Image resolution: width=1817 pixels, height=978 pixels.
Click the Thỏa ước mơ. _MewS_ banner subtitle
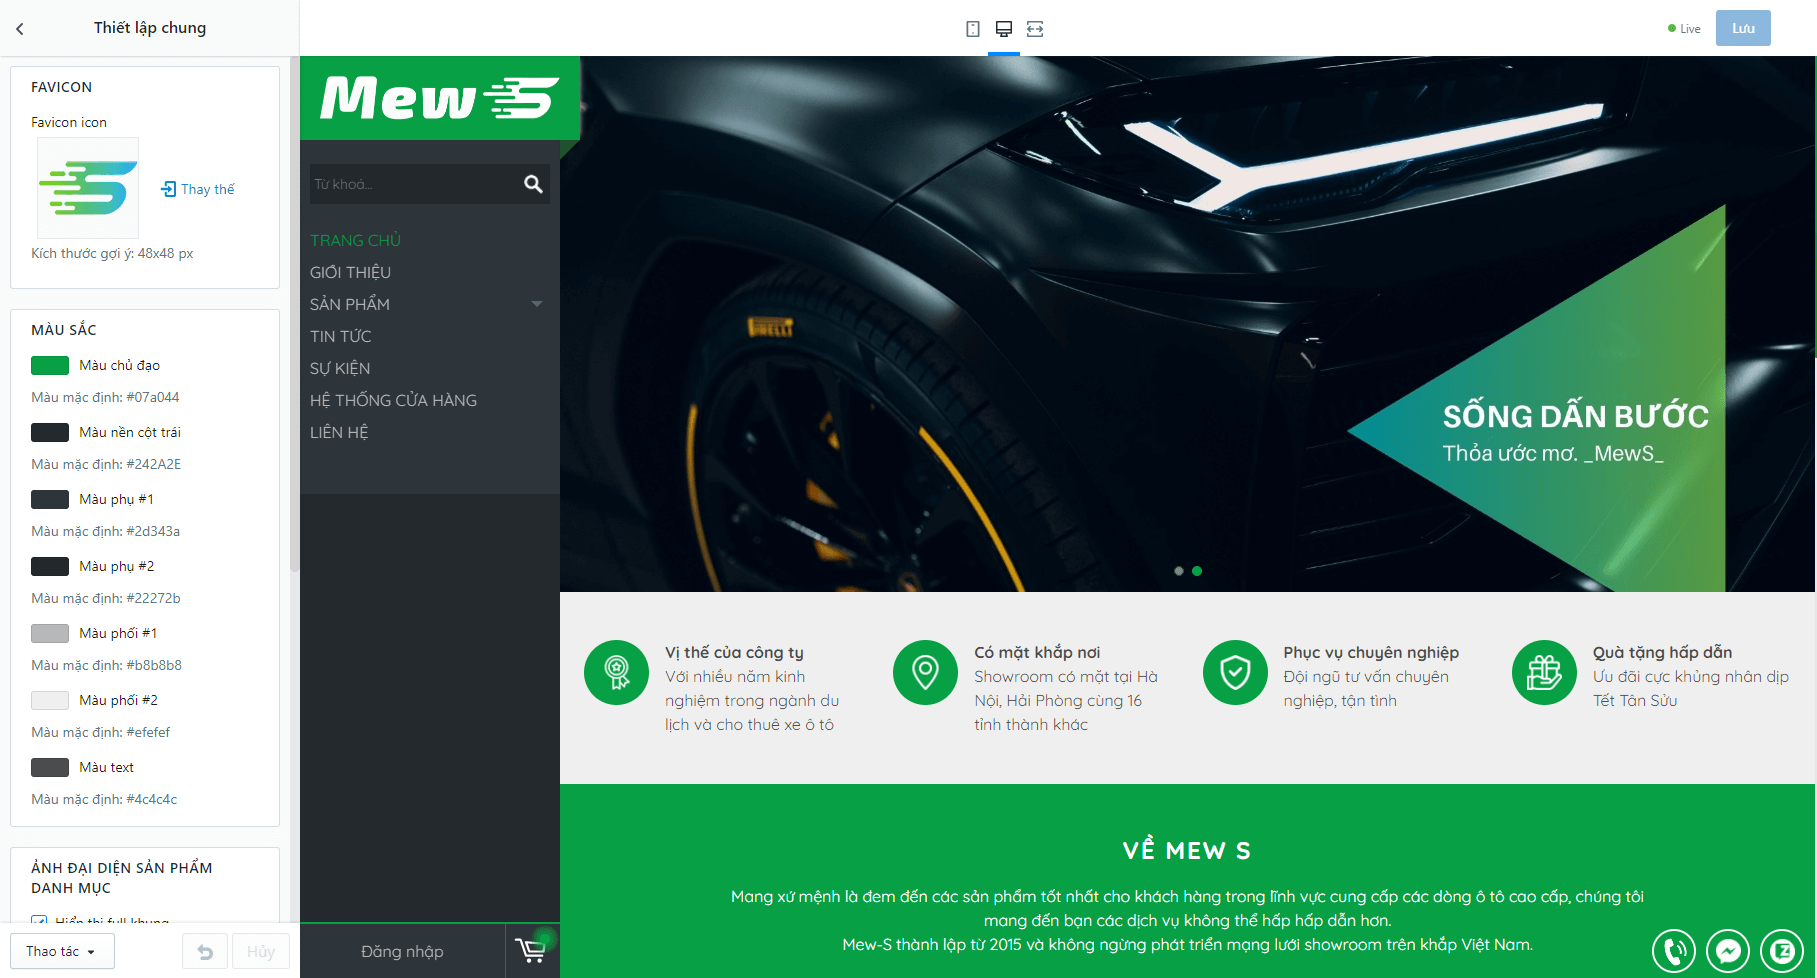[1553, 453]
